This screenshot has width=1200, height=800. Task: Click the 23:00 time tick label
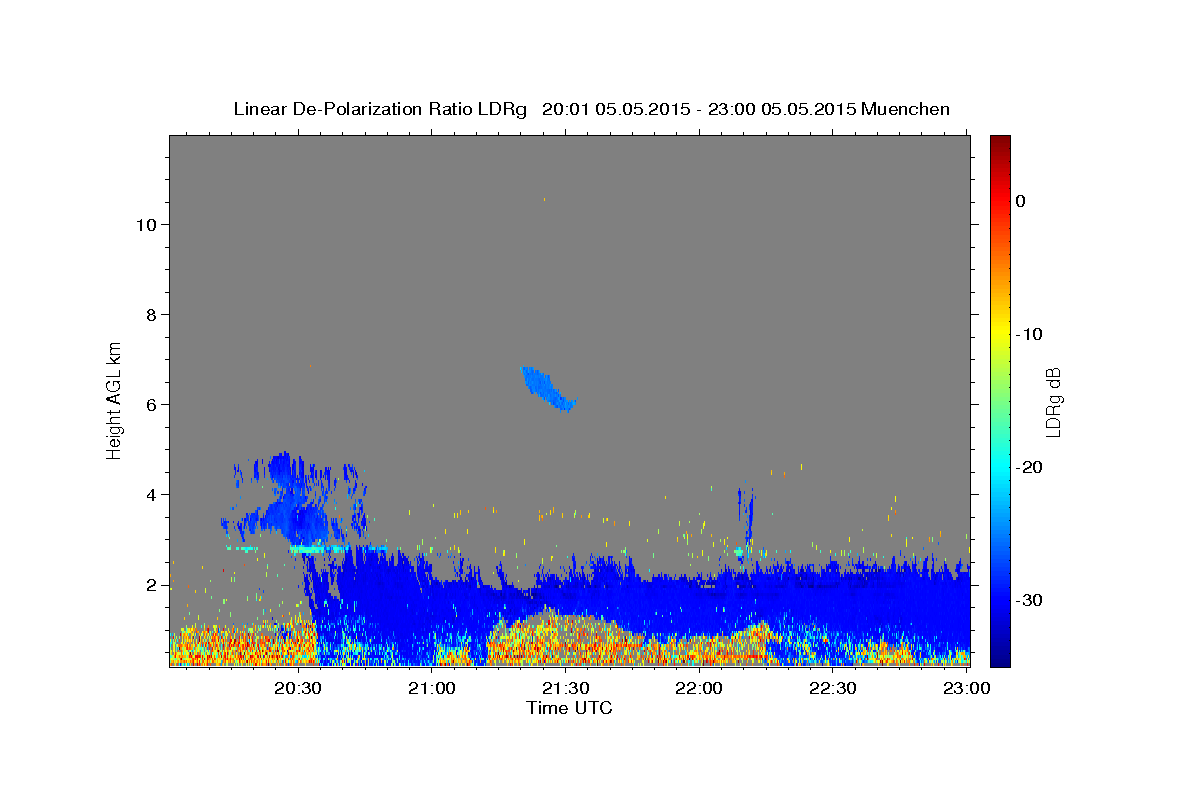click(967, 688)
